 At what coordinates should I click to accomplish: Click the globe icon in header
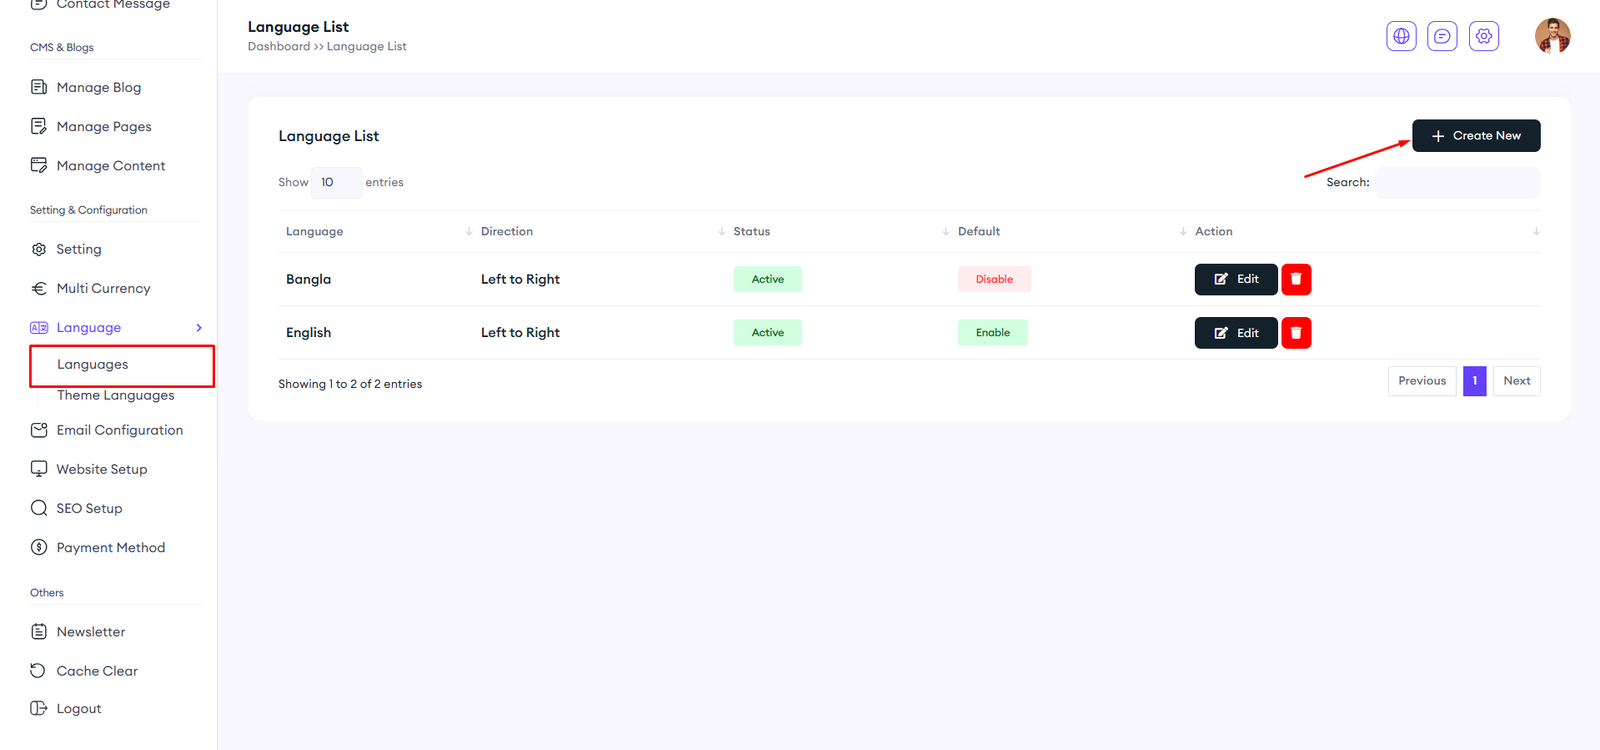pos(1401,36)
